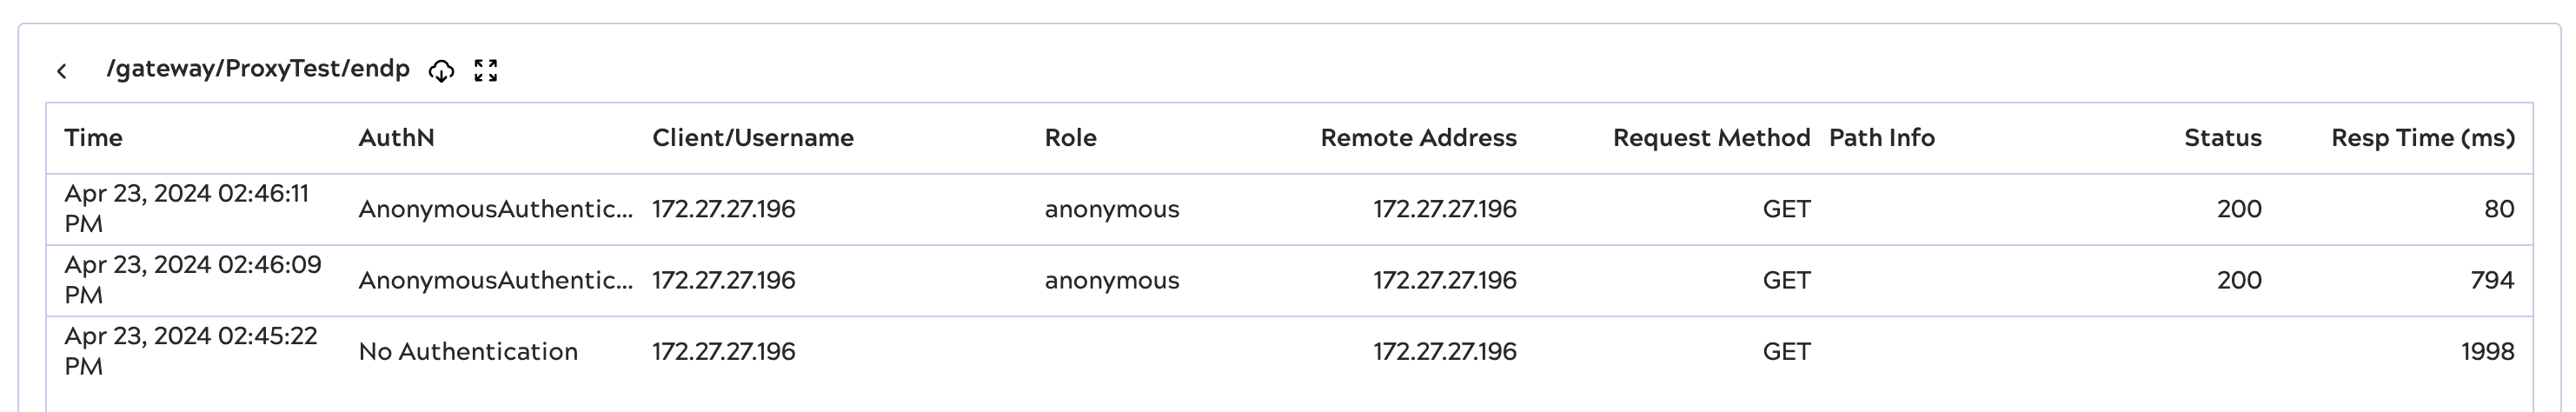Click the Request Method column header

pos(1710,138)
